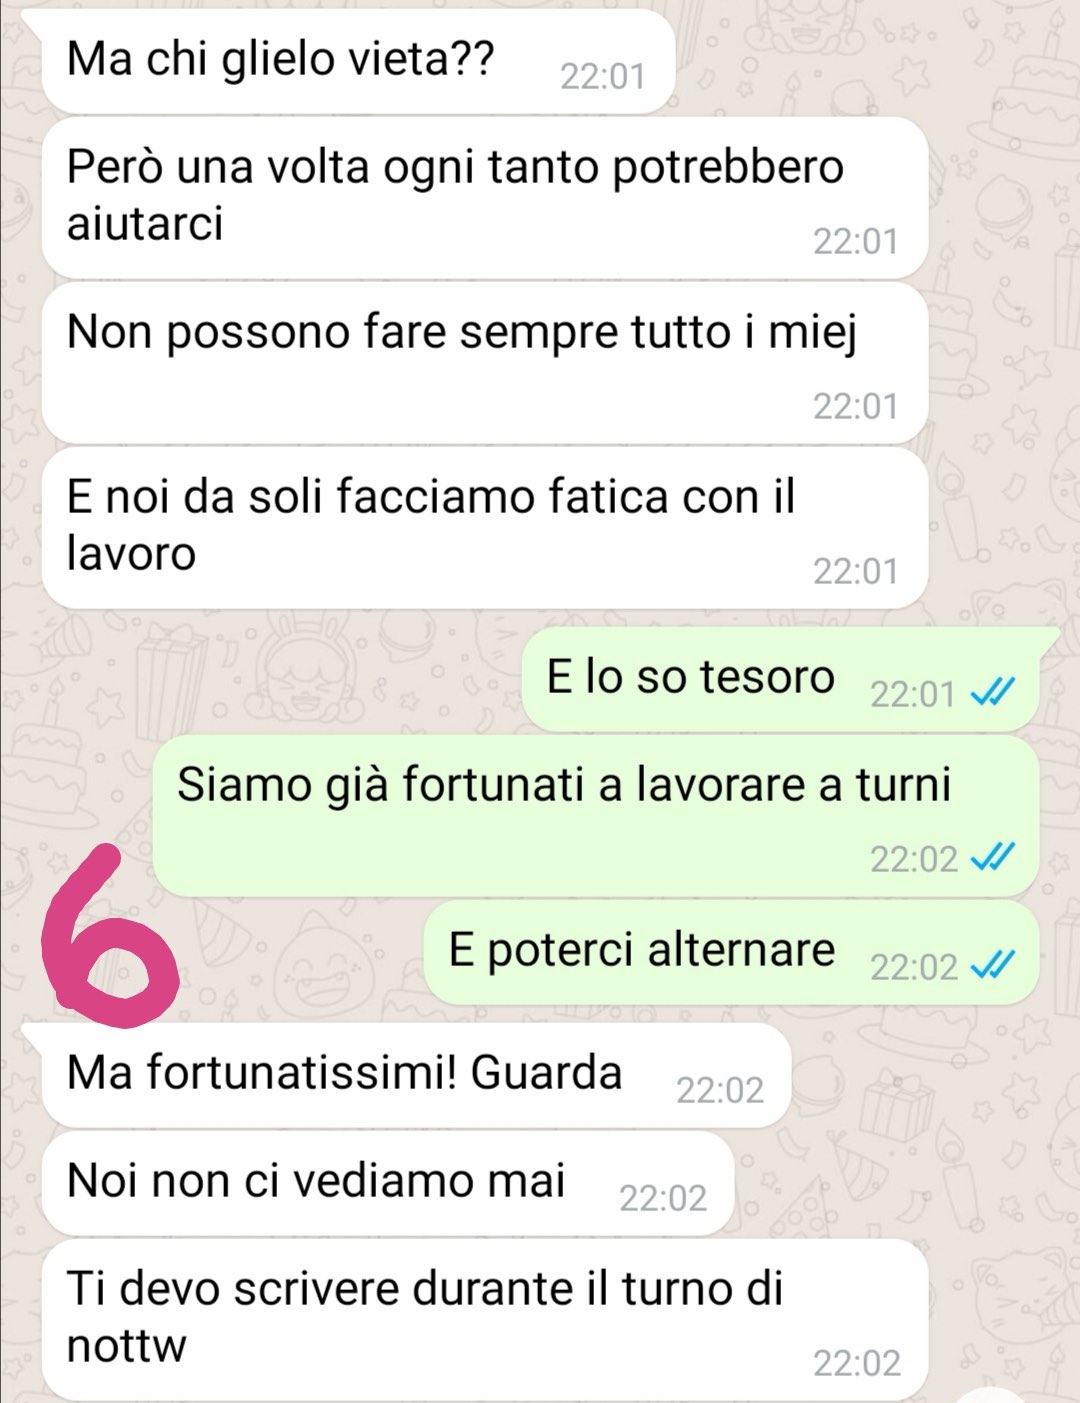Select the 'E poterci alternare' sent message
Screen dimensions: 1080x1403
click(731, 952)
